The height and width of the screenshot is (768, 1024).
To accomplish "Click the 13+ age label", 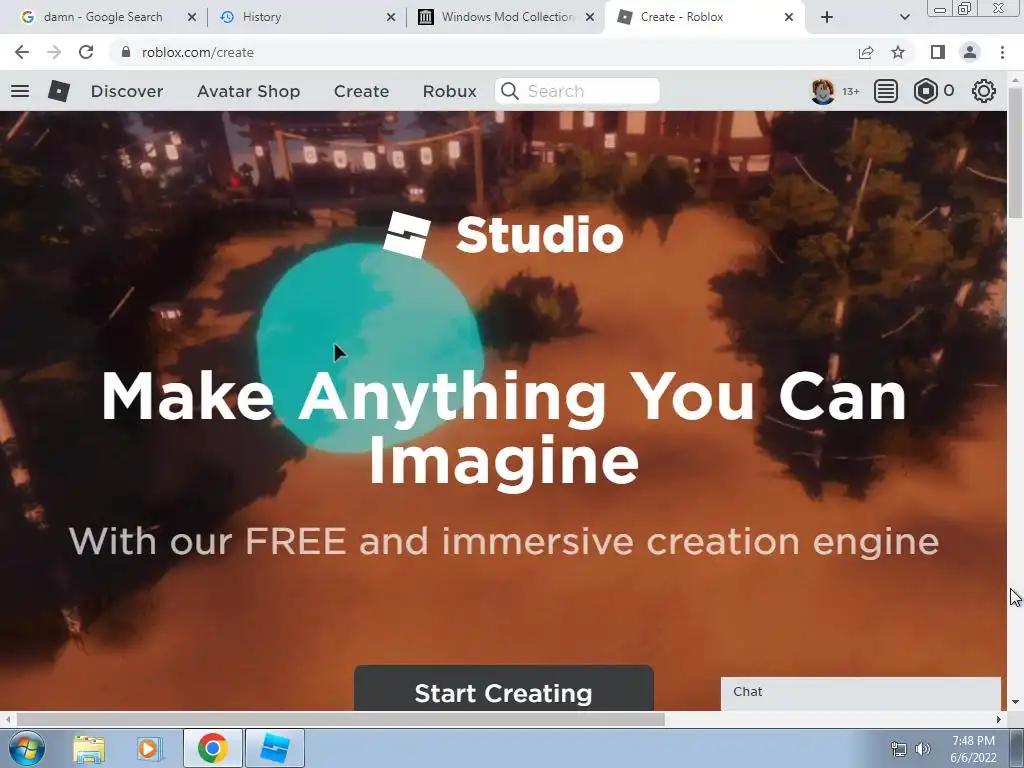I will point(850,91).
